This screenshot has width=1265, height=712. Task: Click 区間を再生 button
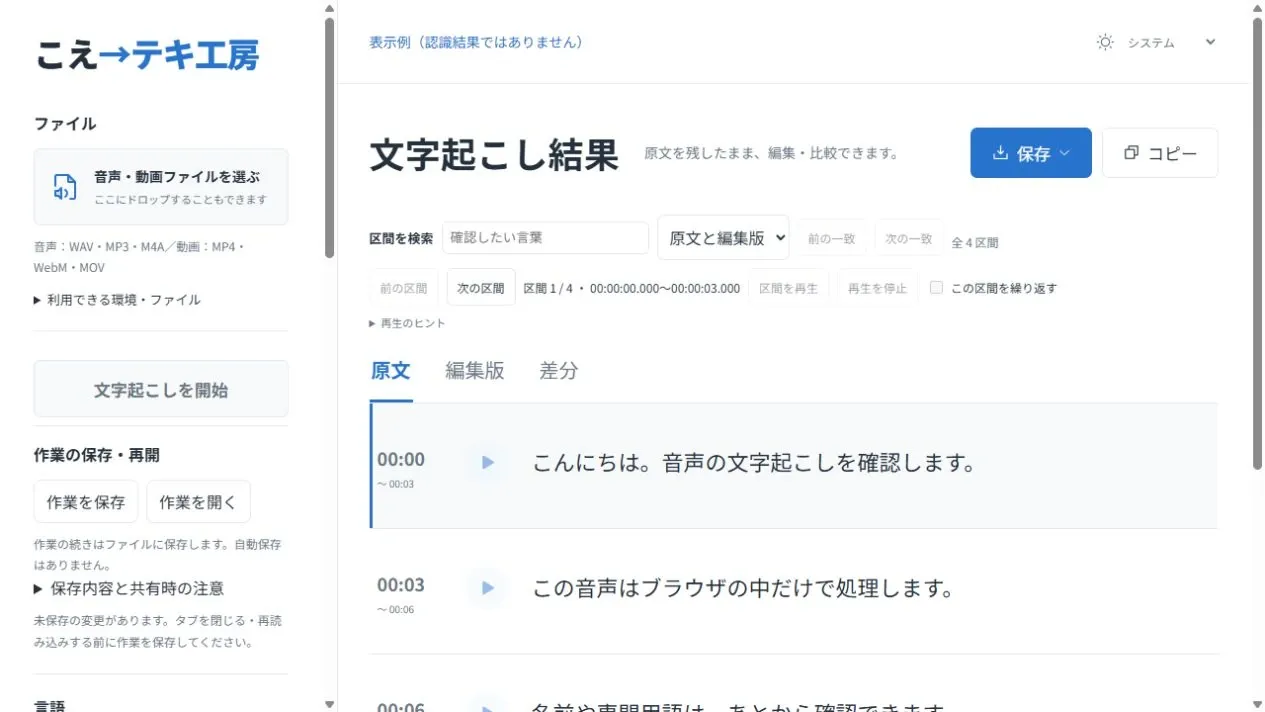788,287
